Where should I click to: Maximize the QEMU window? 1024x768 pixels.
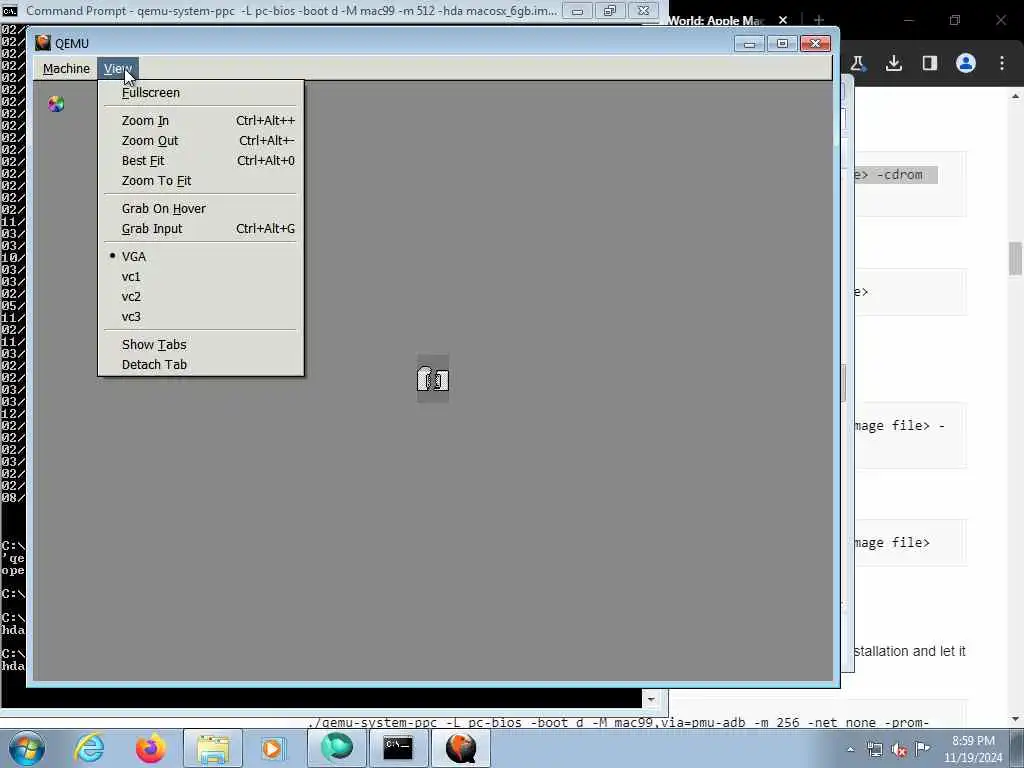click(x=782, y=44)
